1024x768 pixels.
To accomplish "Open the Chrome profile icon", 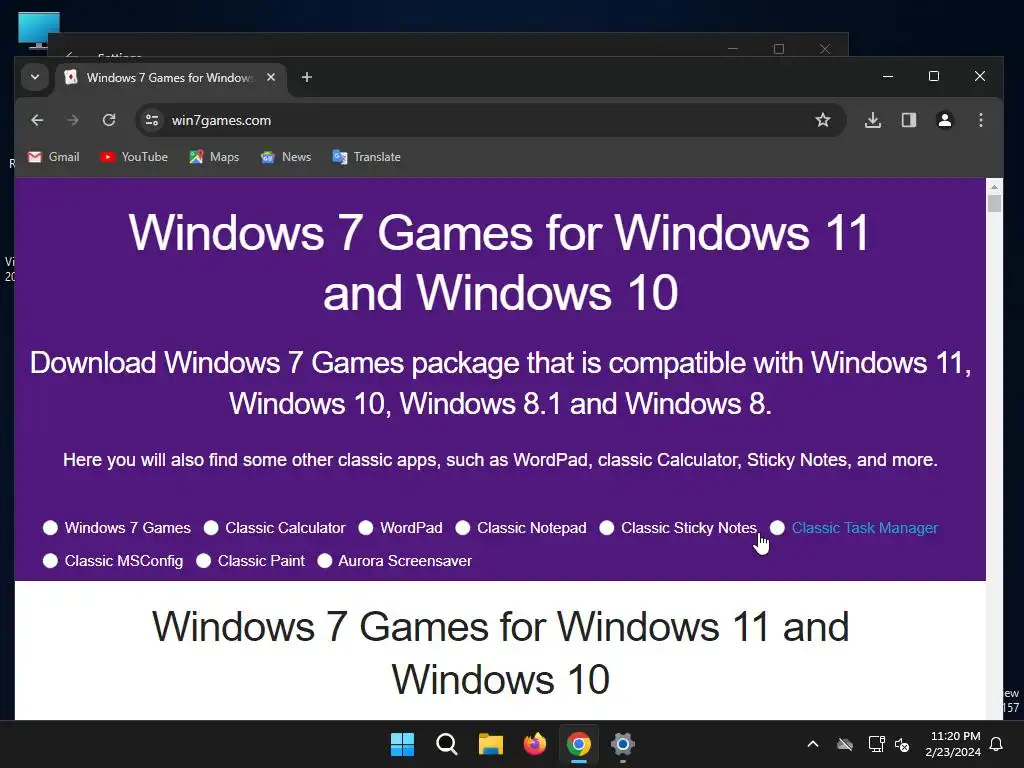I will 944,120.
